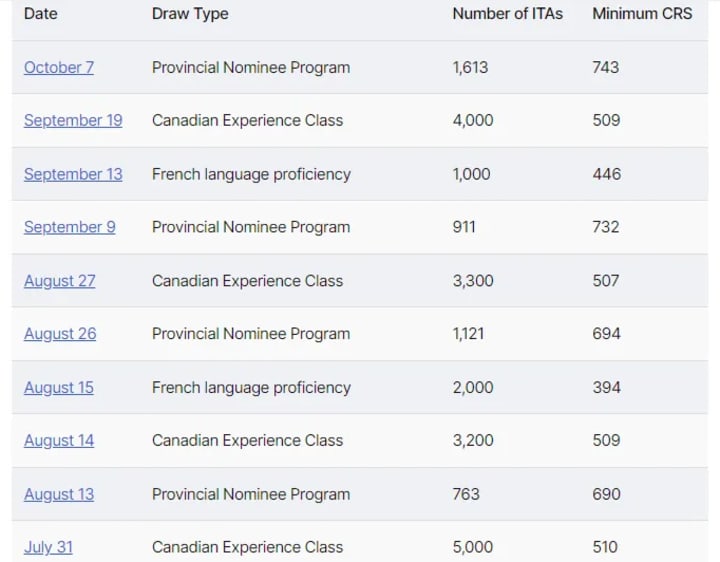Image resolution: width=720 pixels, height=562 pixels.
Task: Click the August 26 date link
Action: 60,334
